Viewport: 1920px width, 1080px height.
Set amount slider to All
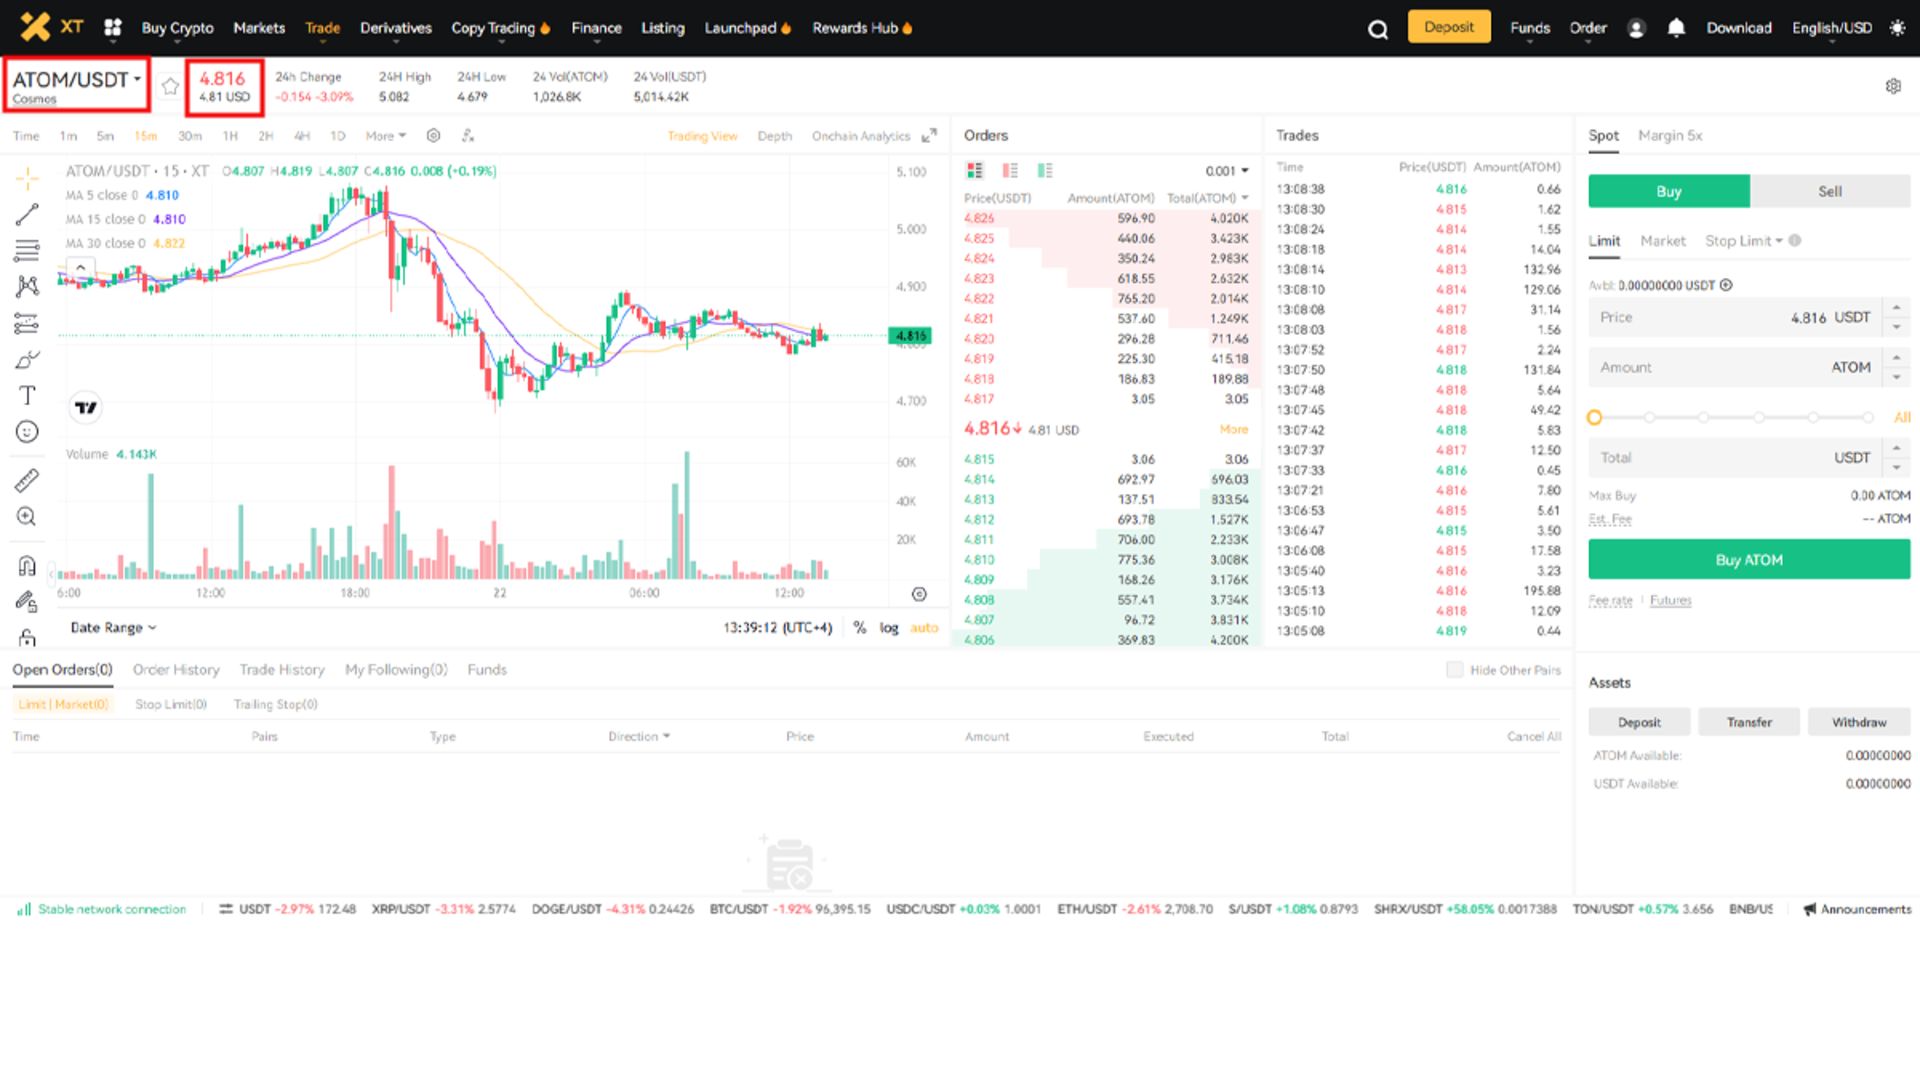tap(1902, 418)
